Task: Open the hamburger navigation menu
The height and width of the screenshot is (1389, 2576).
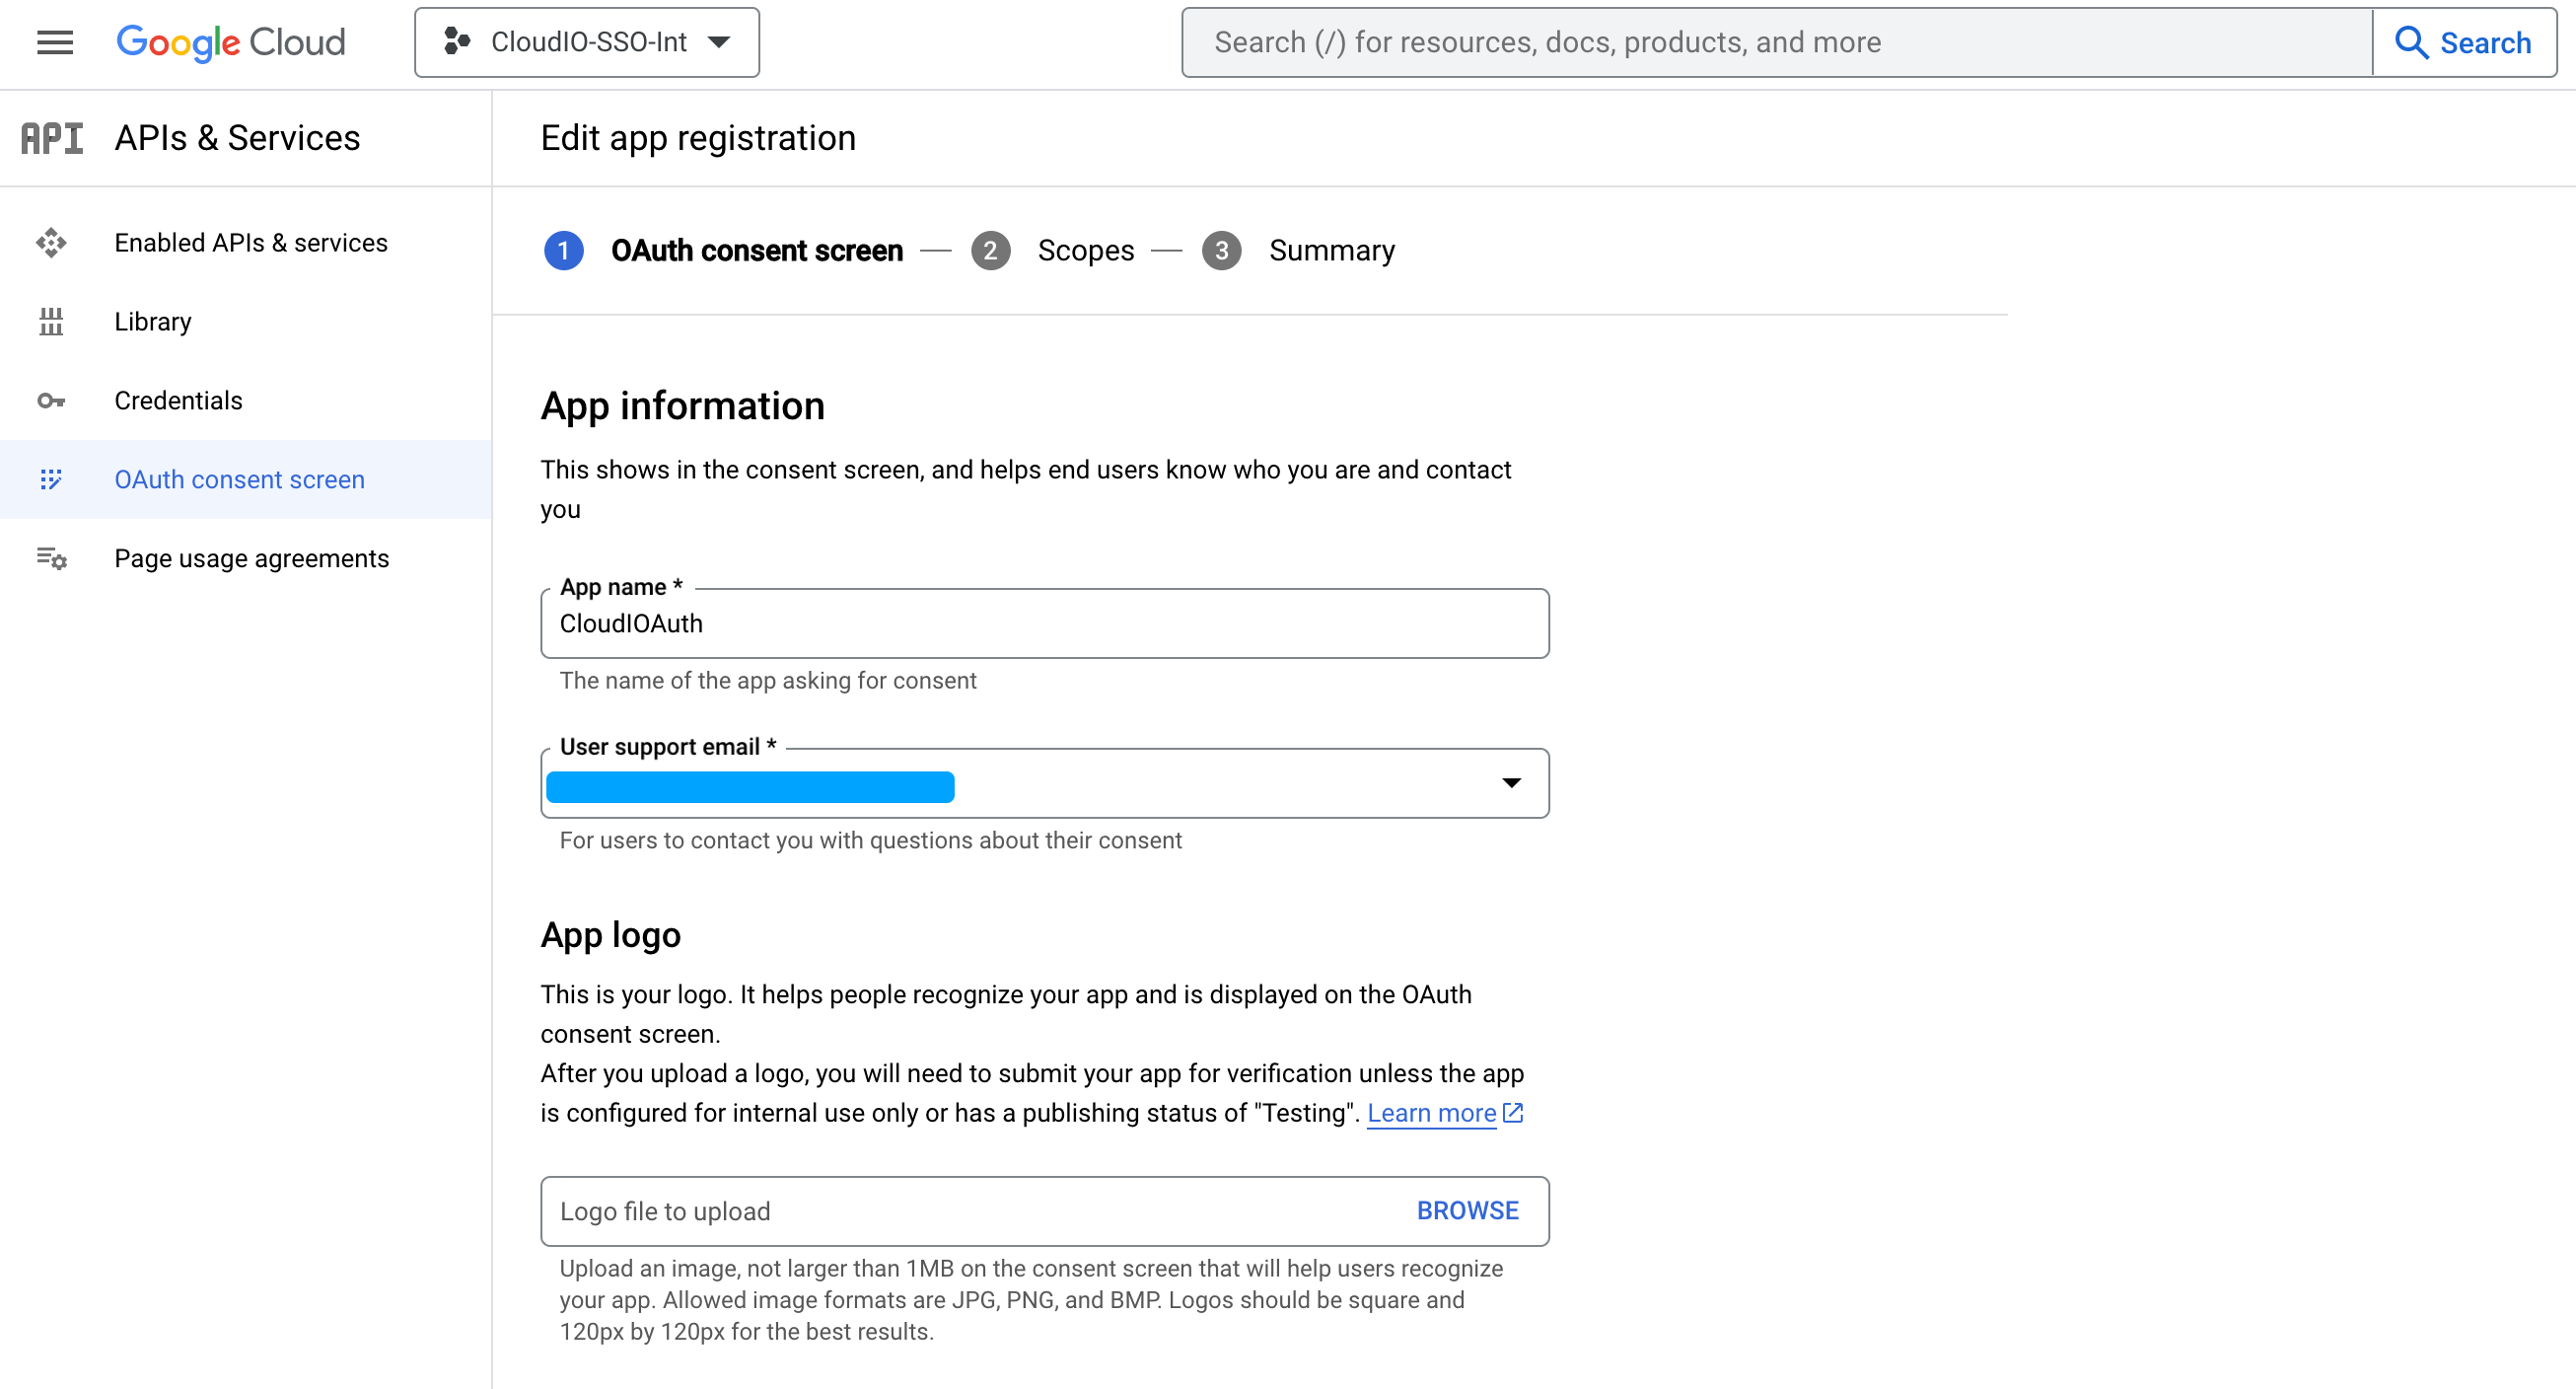Action: (55, 42)
